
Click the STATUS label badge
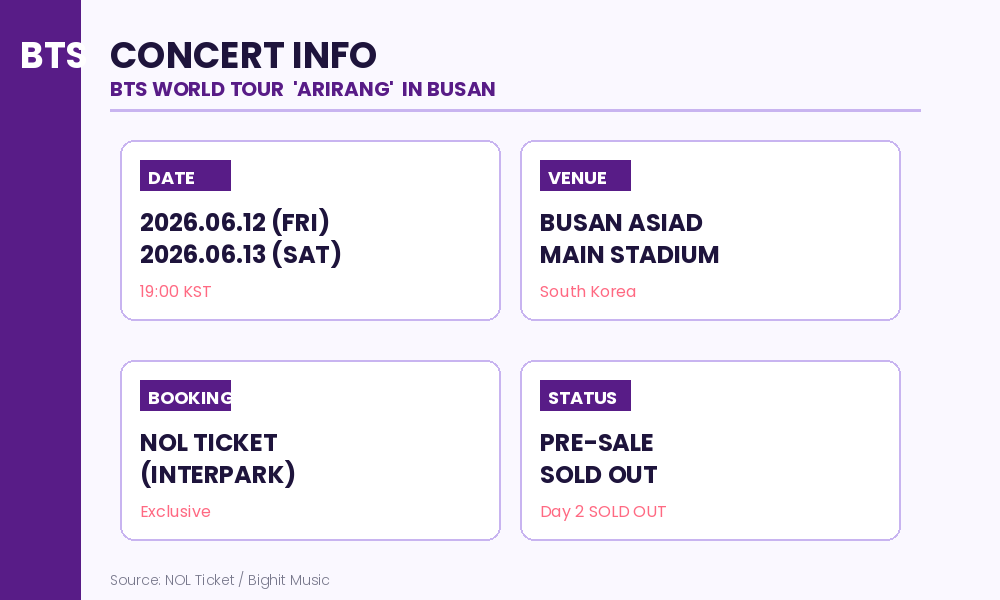(585, 395)
